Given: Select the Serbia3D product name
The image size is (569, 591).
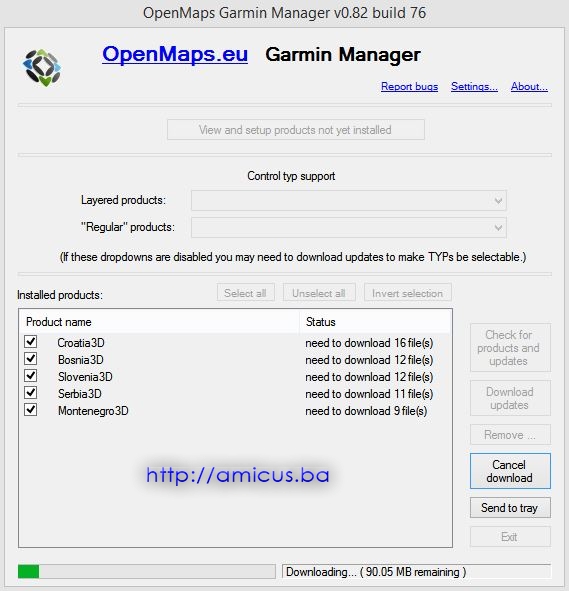Looking at the screenshot, I should pyautogui.click(x=80, y=393).
